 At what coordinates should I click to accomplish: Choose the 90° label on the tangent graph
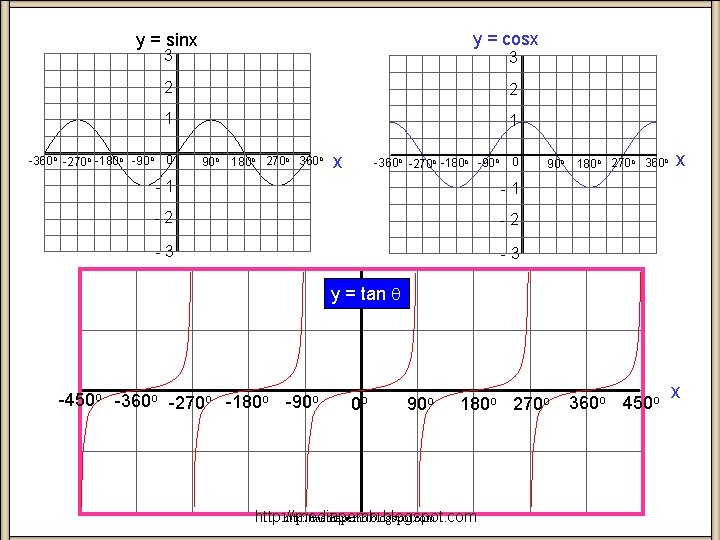420,404
